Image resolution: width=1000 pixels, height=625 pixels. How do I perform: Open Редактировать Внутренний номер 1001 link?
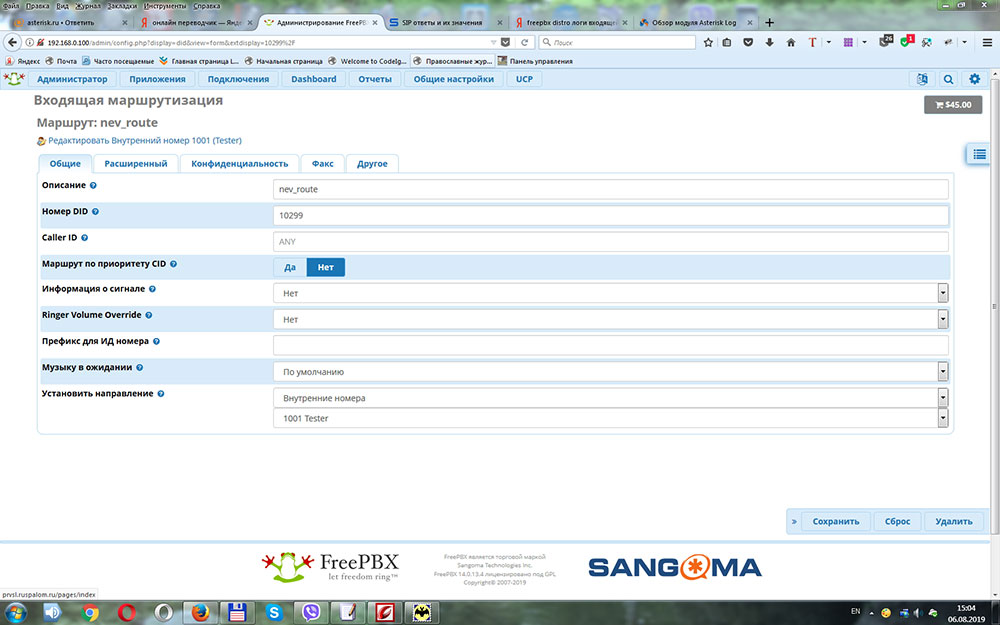[x=145, y=141]
